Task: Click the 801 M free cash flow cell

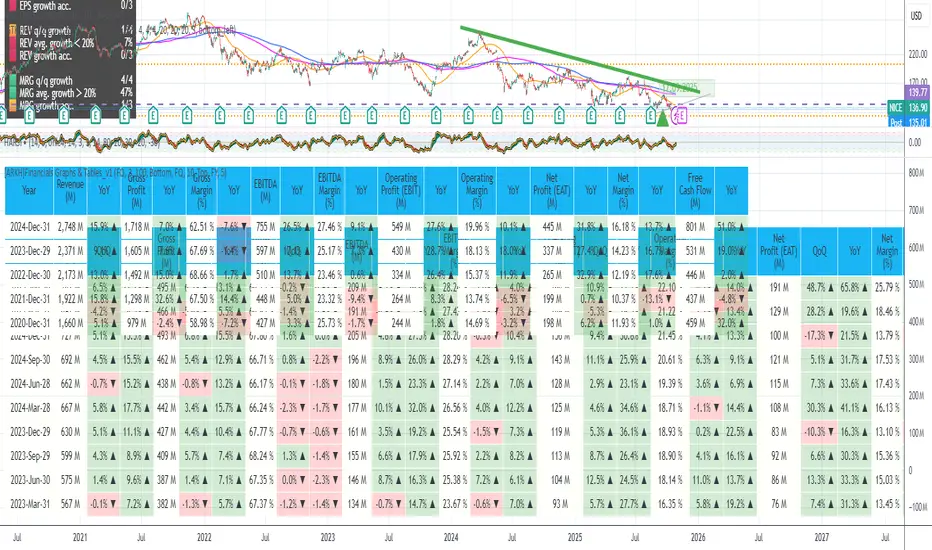Action: (695, 227)
